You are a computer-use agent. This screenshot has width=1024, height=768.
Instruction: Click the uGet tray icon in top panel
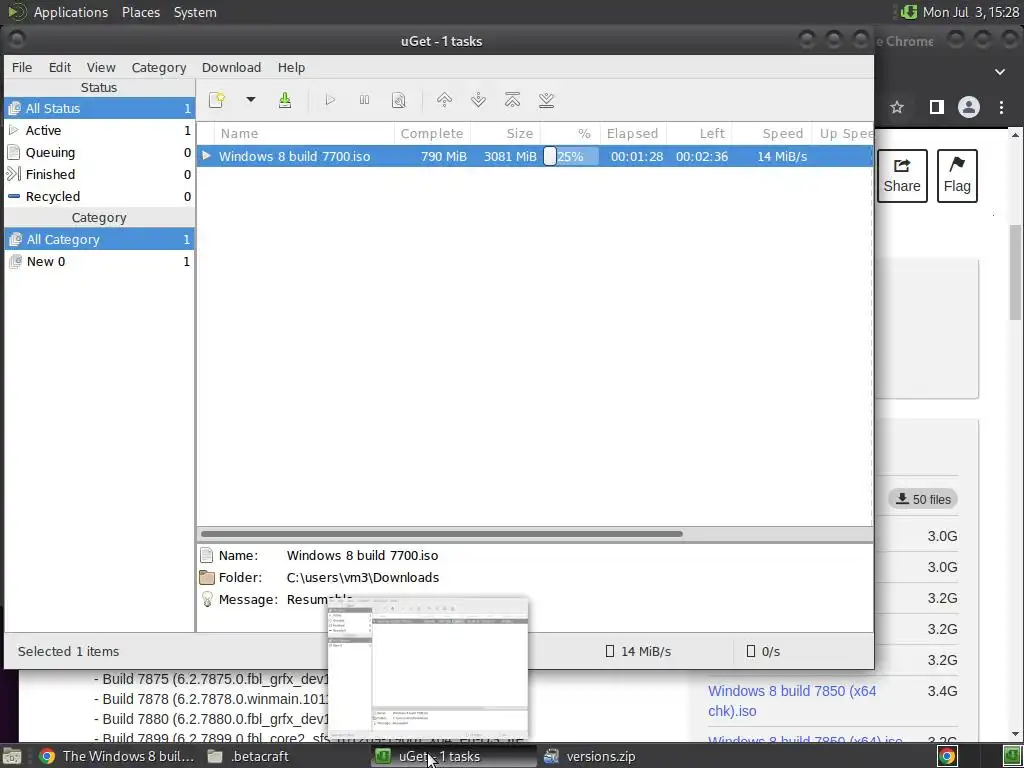pyautogui.click(x=908, y=12)
